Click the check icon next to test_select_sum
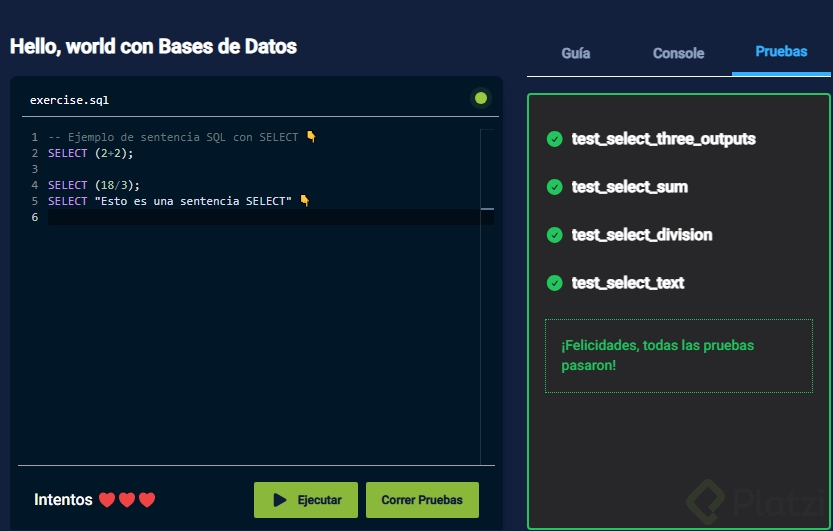 click(555, 187)
